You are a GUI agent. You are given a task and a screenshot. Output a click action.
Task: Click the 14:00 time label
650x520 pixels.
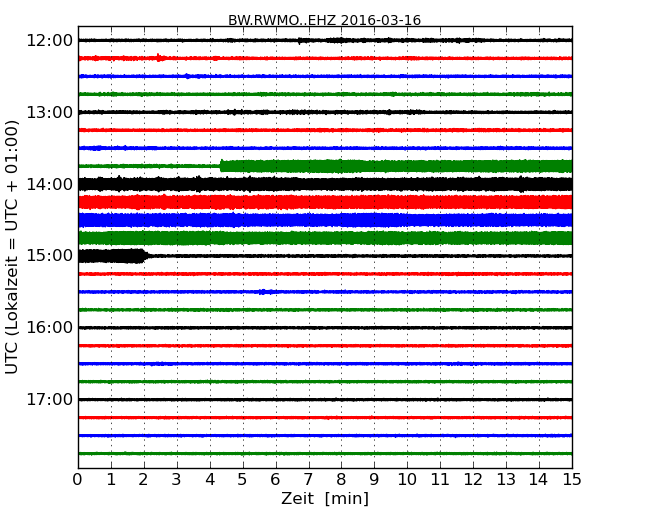[50, 184]
